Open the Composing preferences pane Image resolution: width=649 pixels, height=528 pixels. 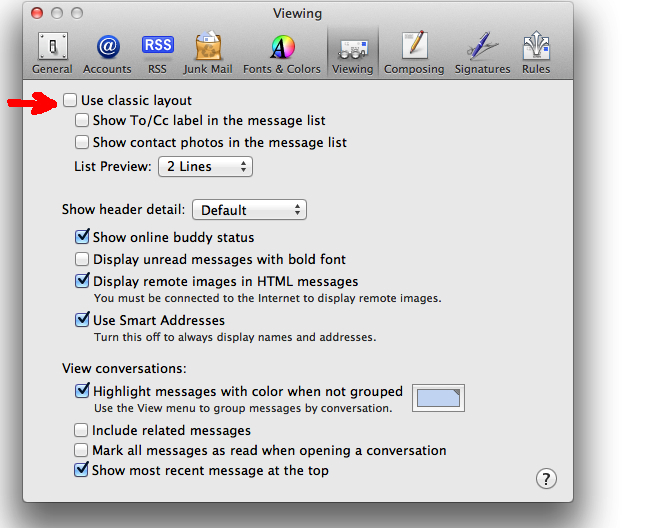(x=414, y=53)
